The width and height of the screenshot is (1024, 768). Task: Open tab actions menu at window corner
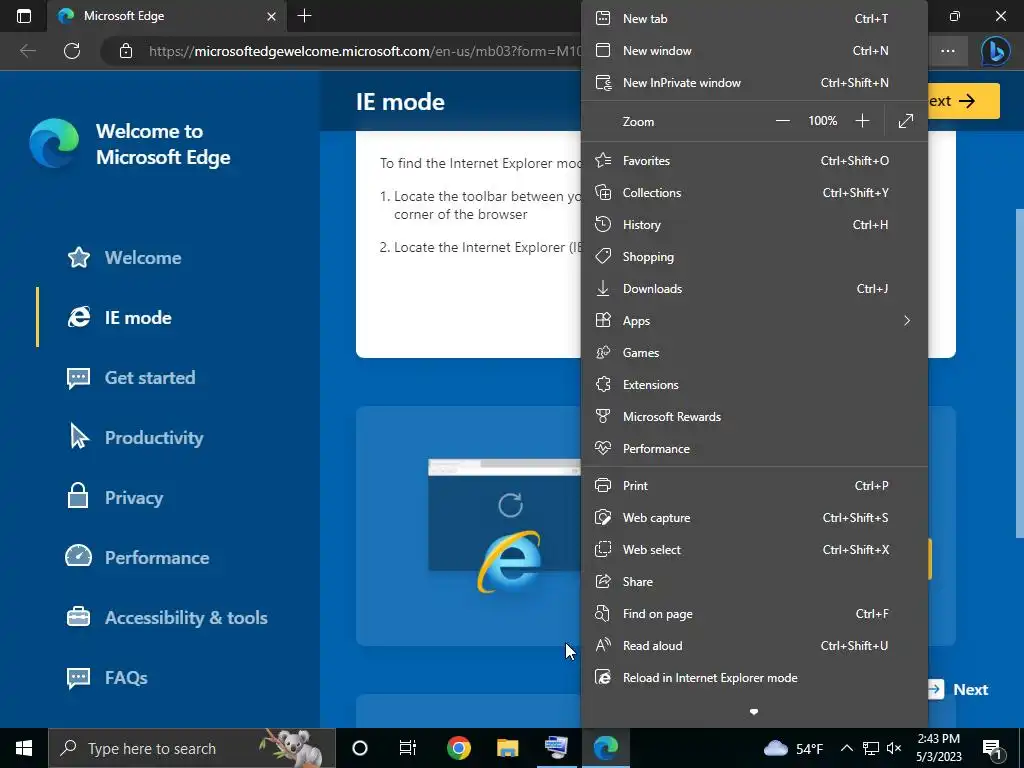(x=24, y=16)
